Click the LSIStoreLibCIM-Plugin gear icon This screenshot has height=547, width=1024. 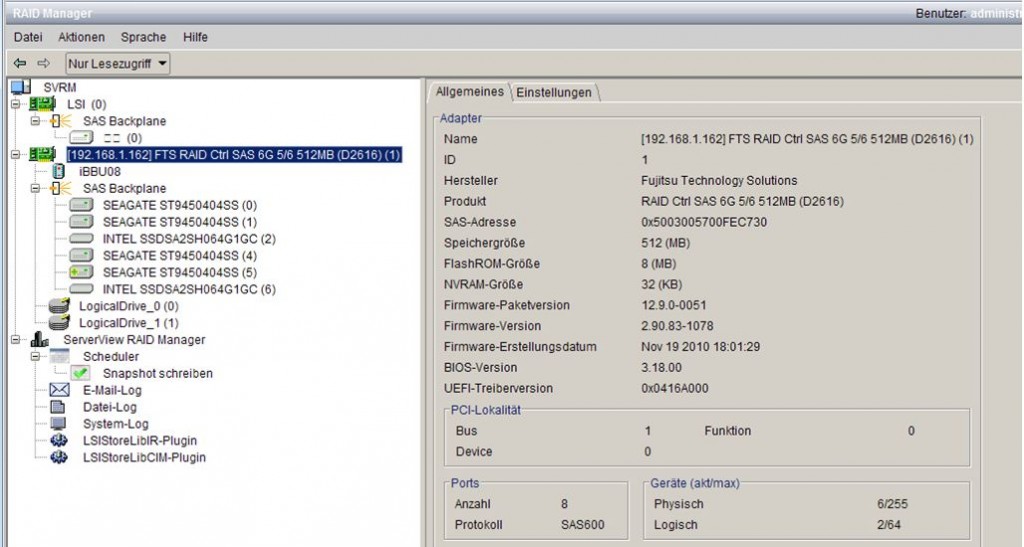tap(59, 458)
